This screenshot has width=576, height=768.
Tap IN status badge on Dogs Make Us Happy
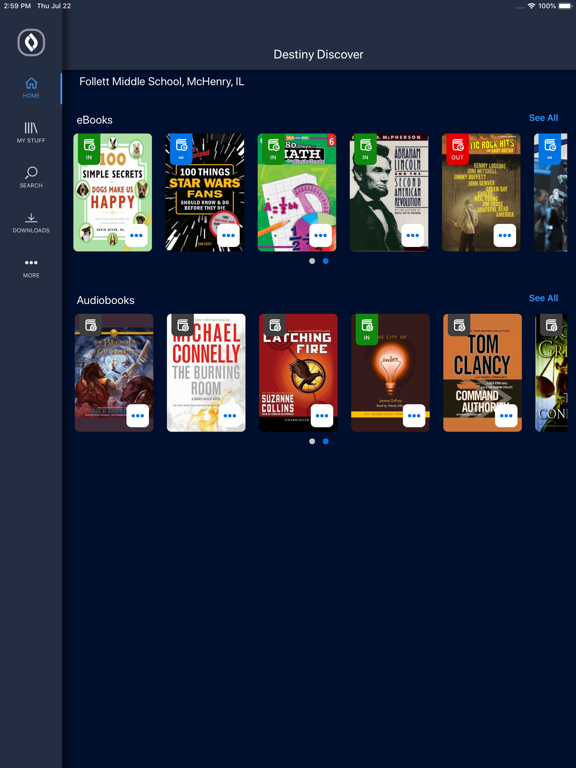coord(89,149)
